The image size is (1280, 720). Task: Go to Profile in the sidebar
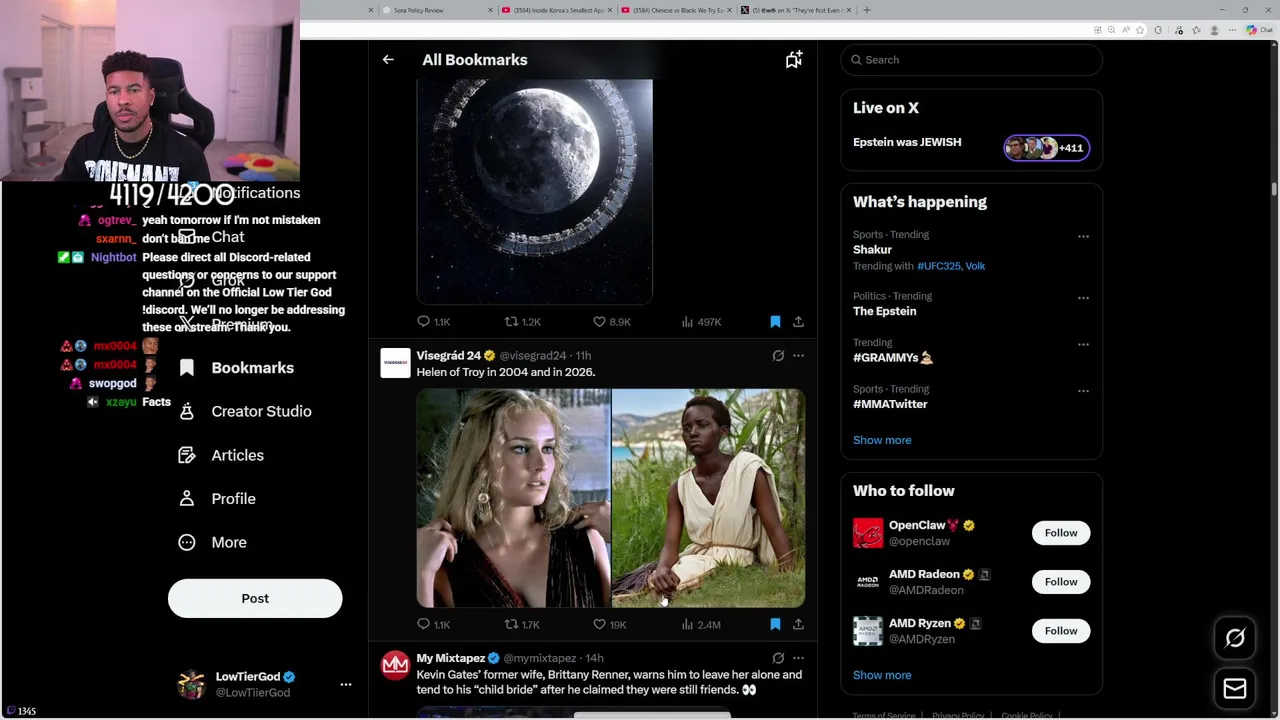217,498
